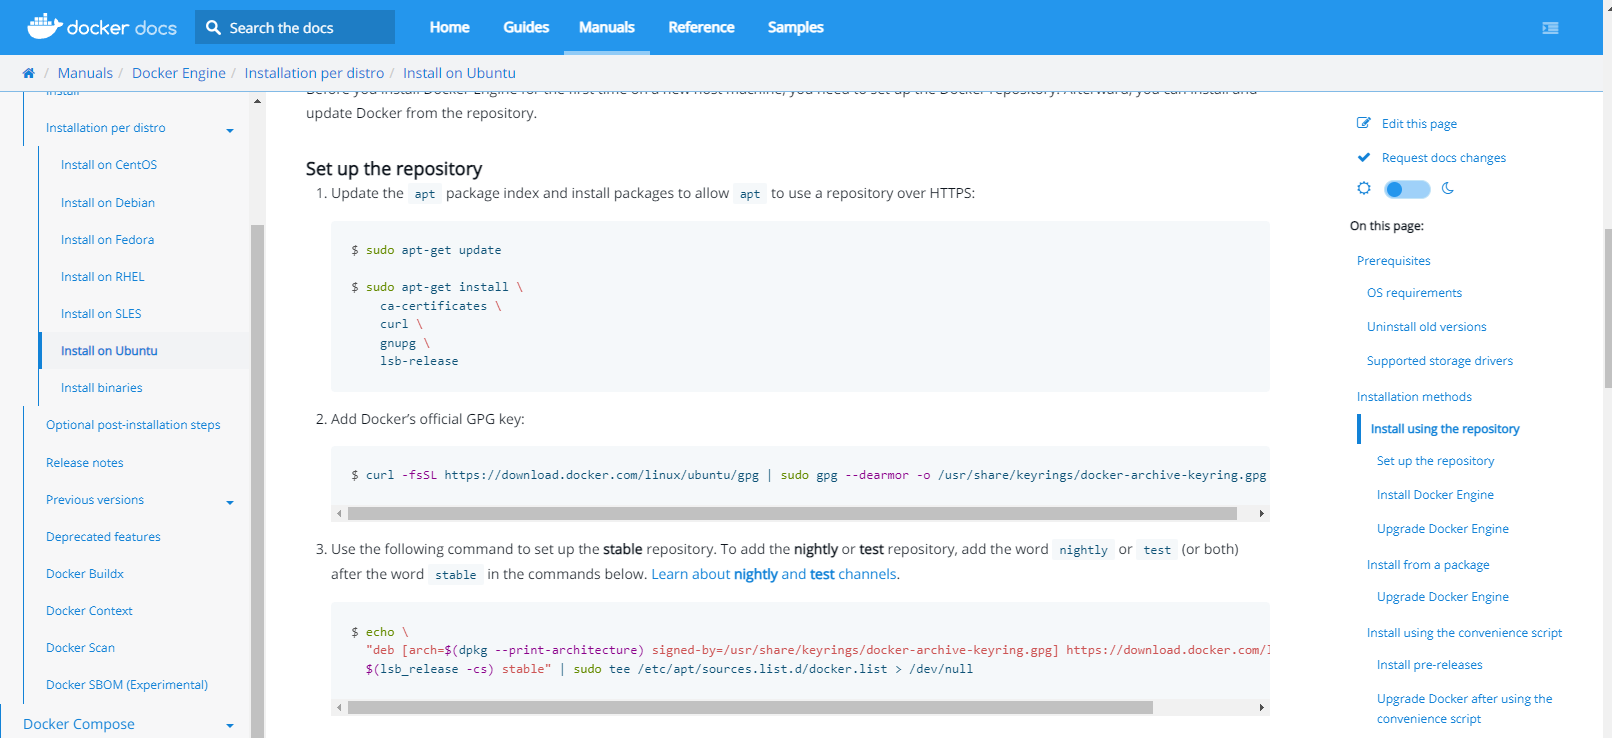This screenshot has height=738, width=1612.
Task: Click the home icon in breadcrumb
Action: click(28, 73)
